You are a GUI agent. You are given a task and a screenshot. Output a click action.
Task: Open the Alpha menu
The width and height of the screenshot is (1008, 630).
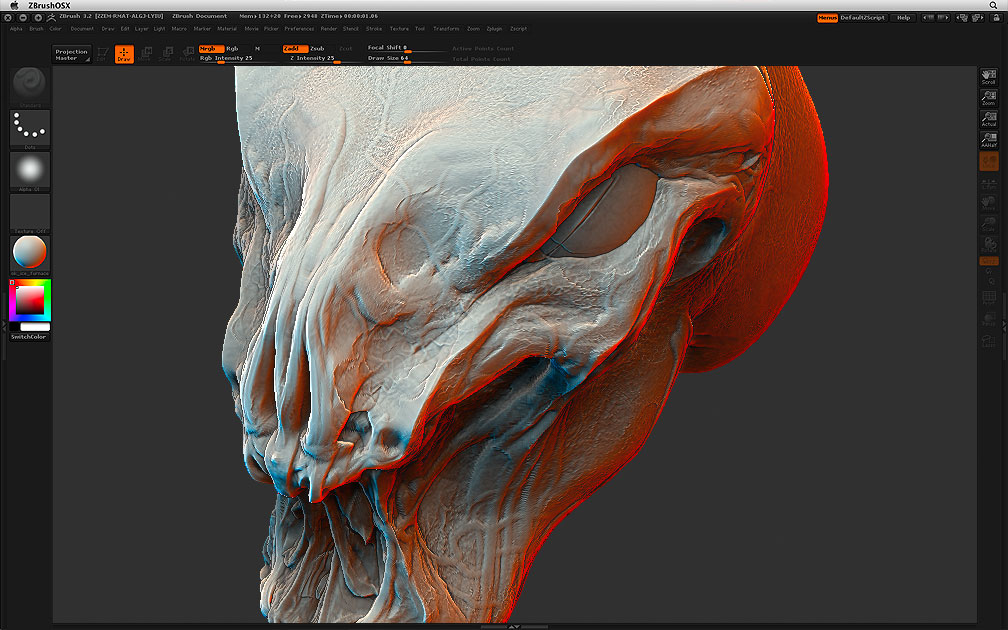coord(16,29)
